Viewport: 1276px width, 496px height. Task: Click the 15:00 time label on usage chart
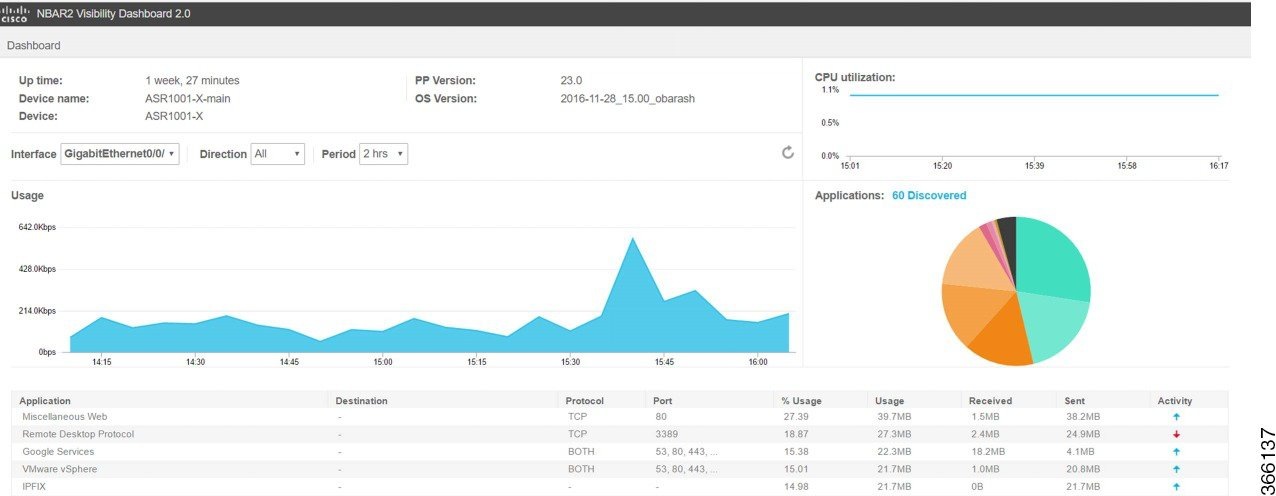point(383,361)
